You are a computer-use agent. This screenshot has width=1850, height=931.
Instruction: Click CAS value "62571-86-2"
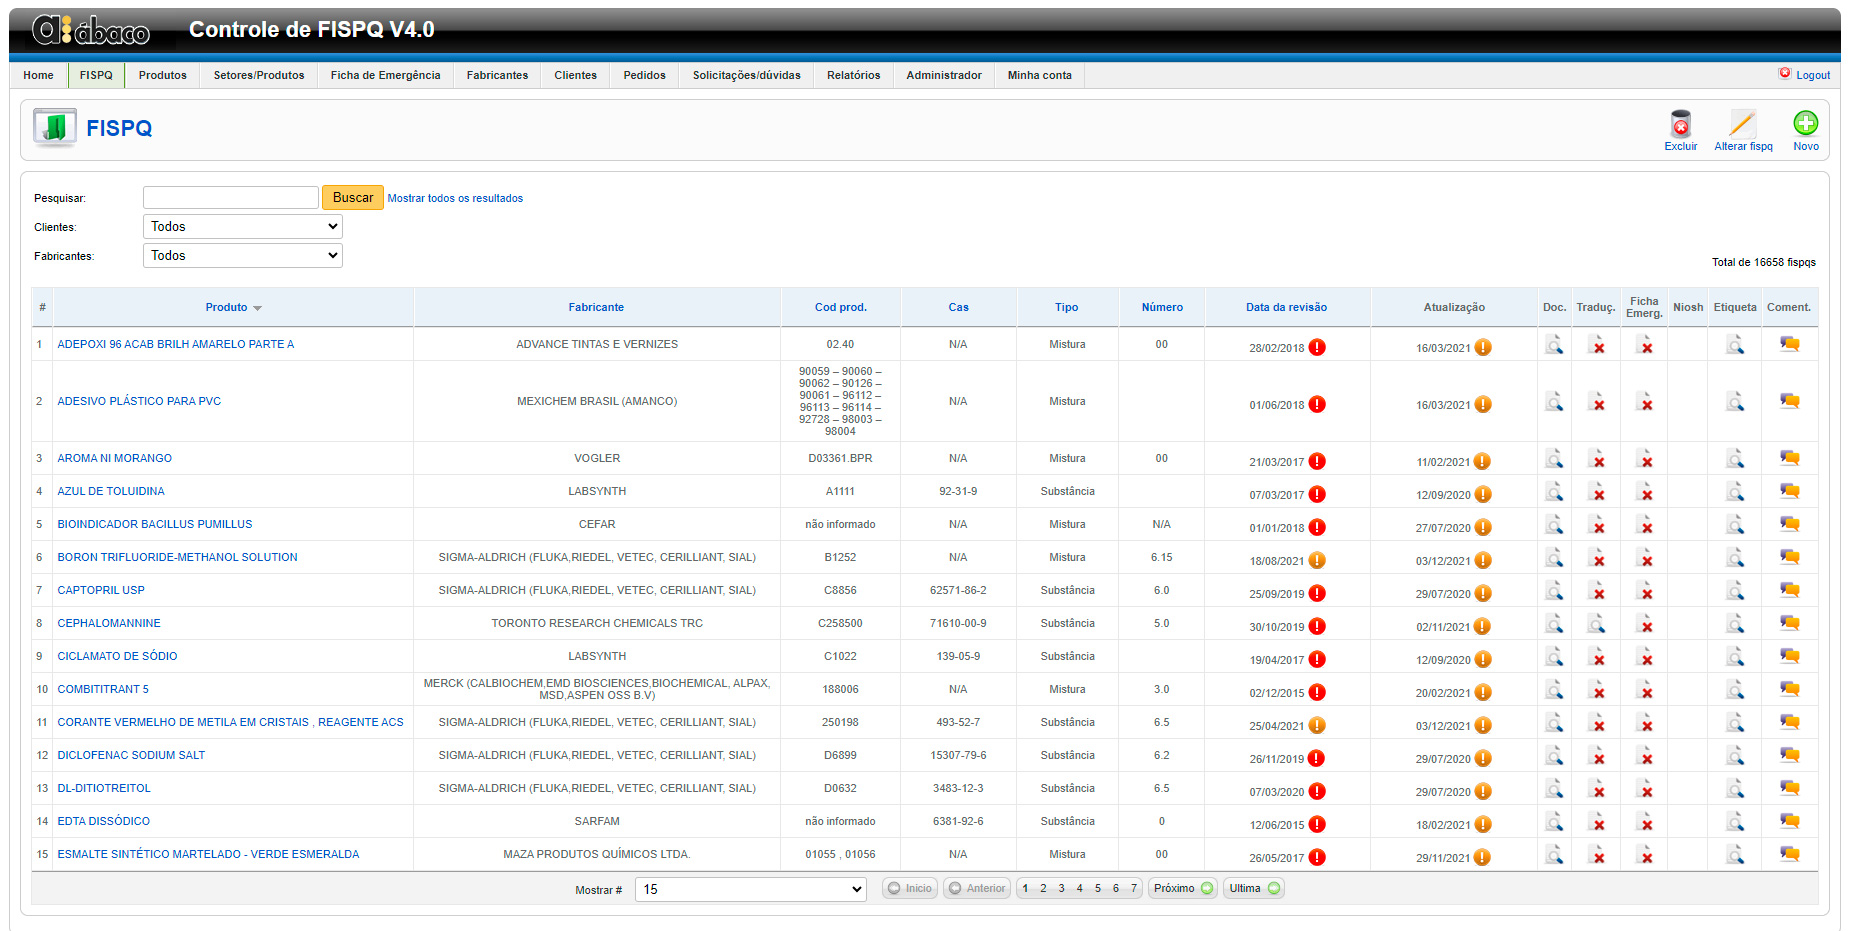pos(958,591)
